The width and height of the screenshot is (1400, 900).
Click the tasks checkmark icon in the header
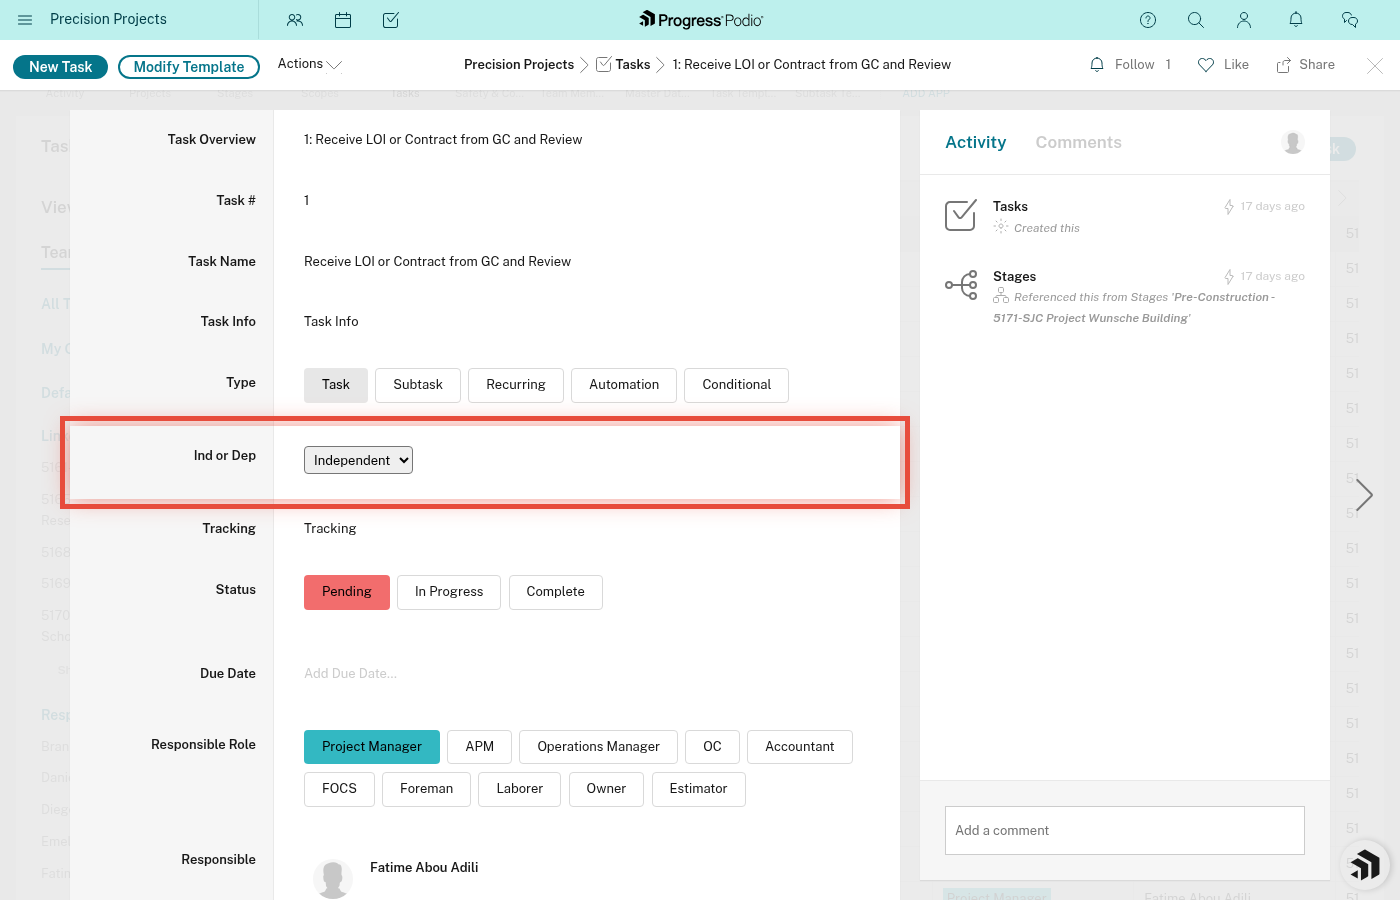click(x=391, y=20)
